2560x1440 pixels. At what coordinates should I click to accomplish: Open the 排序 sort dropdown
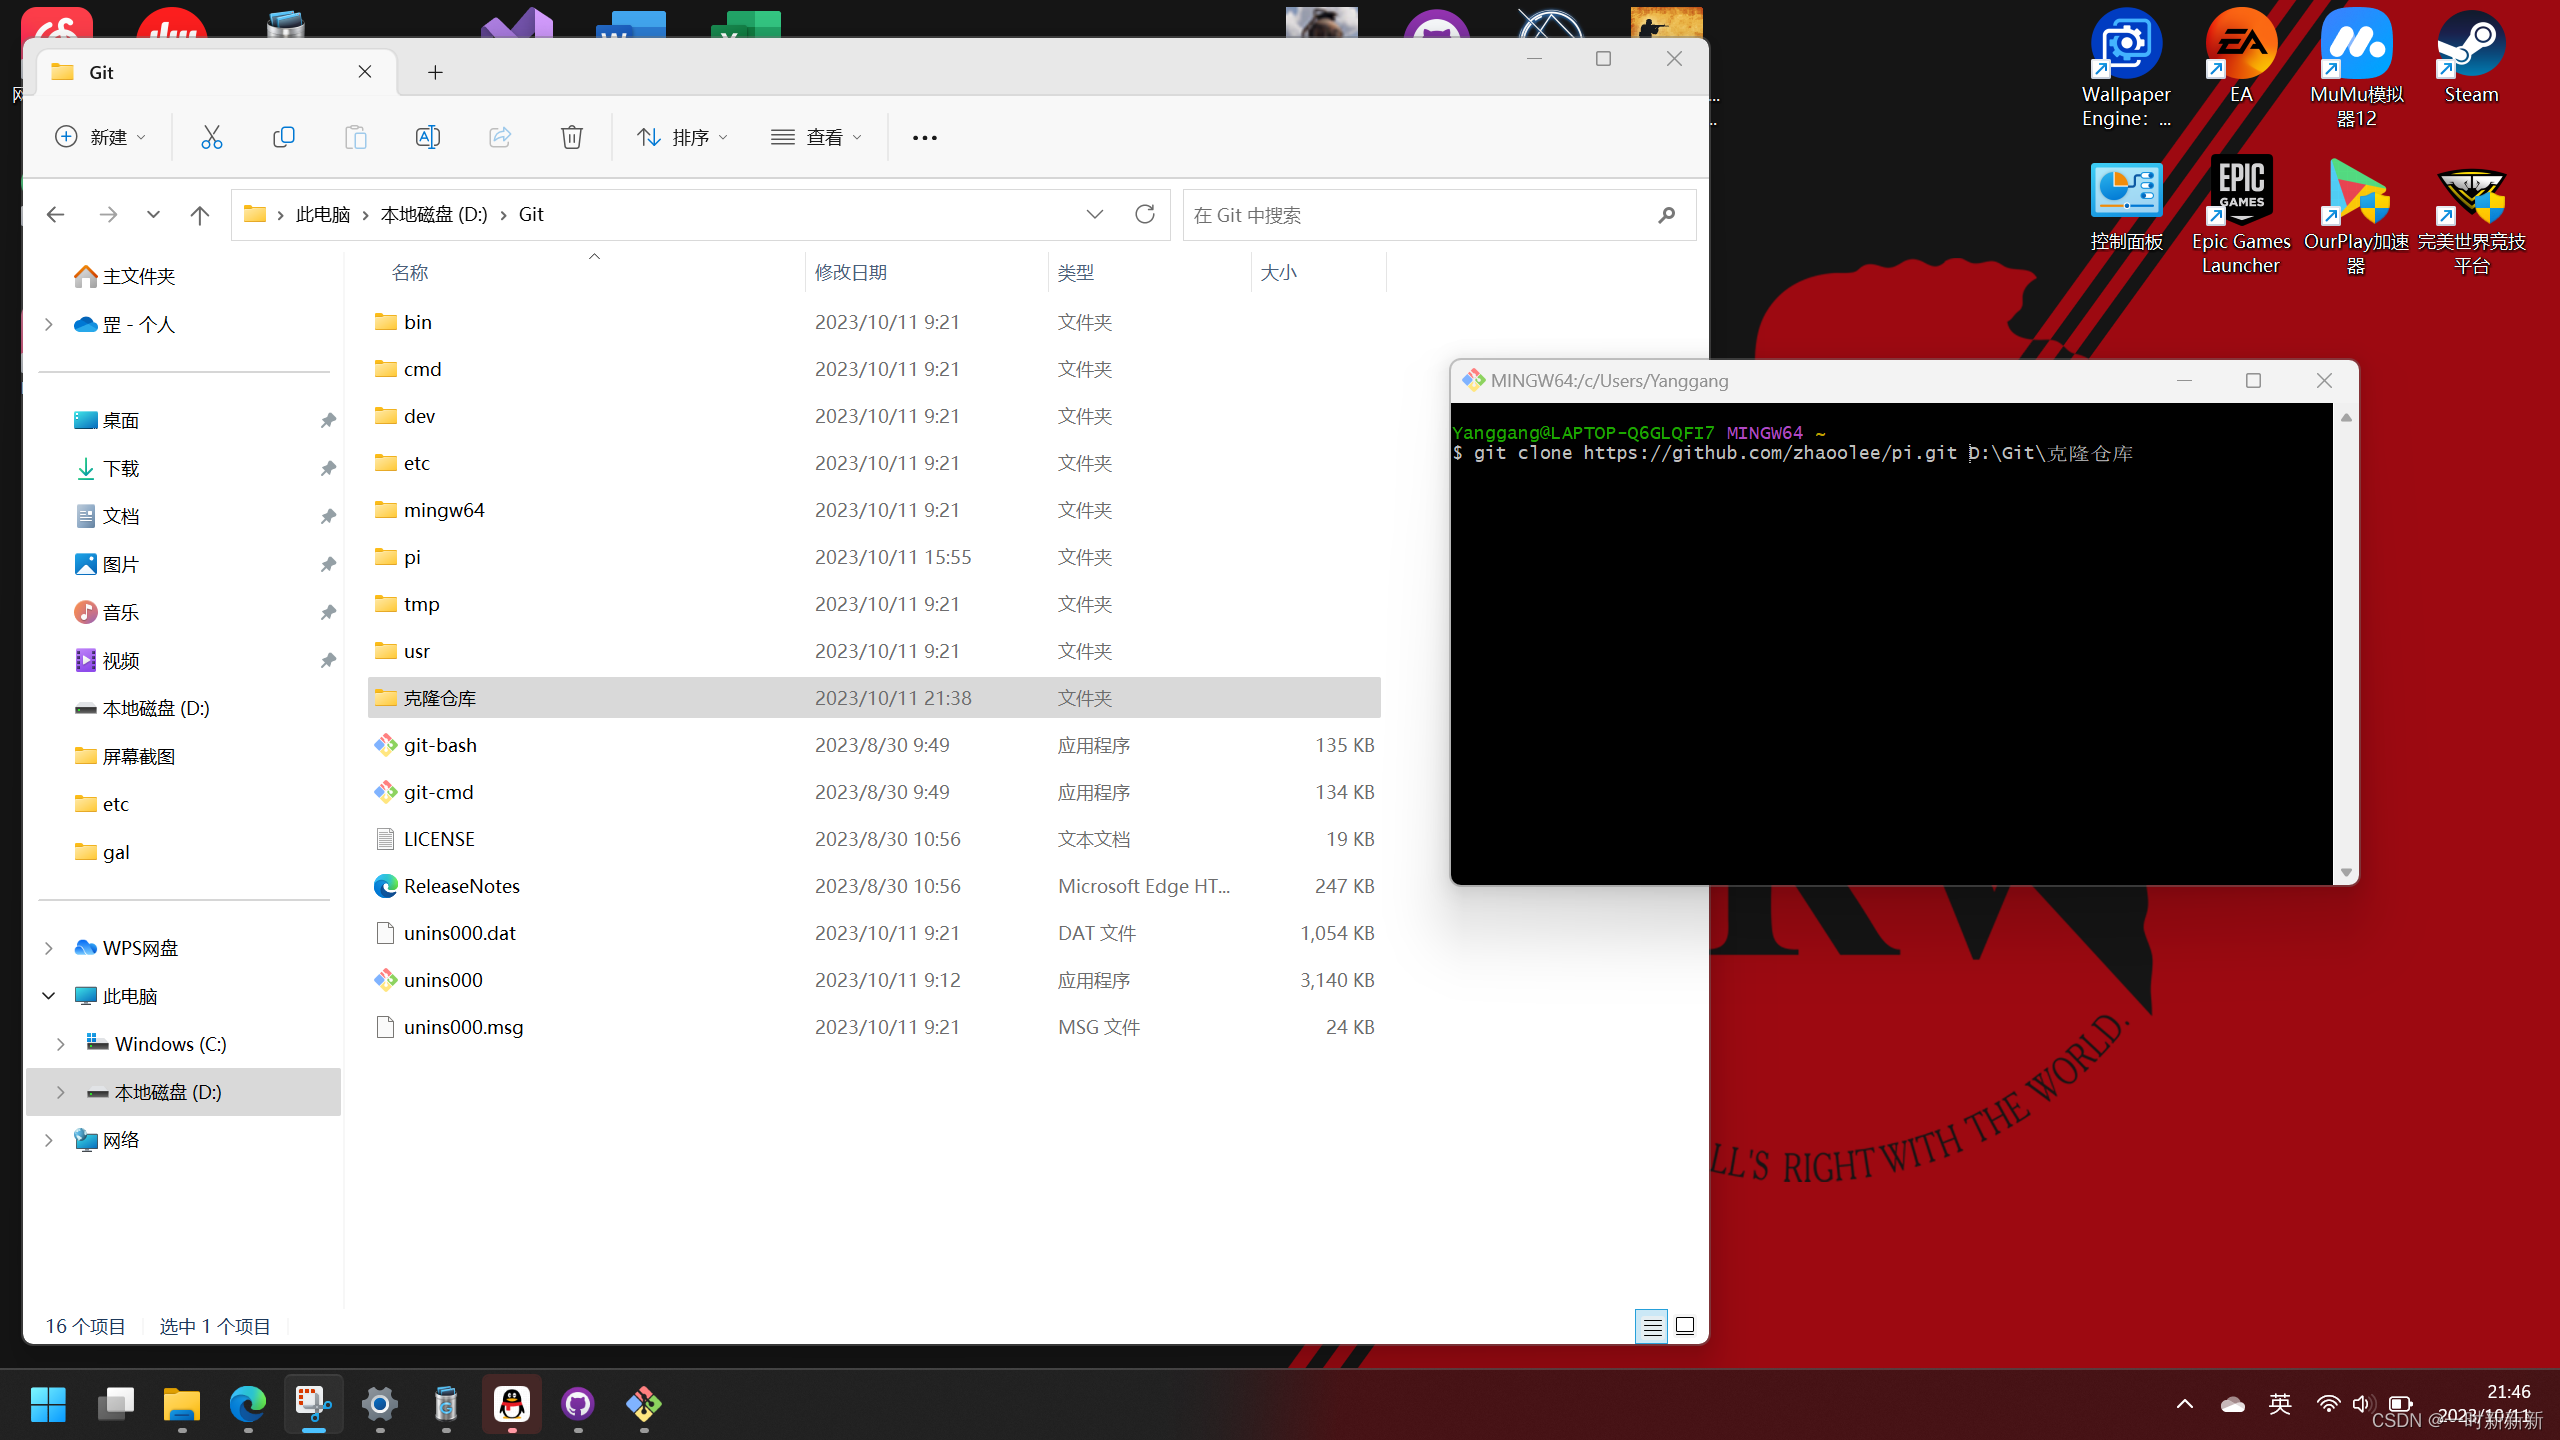(x=683, y=137)
